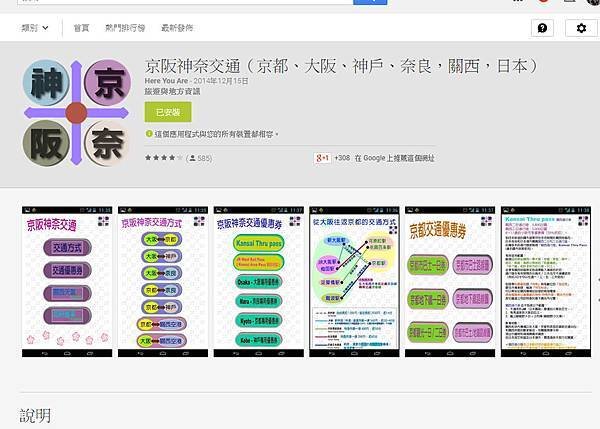The height and width of the screenshot is (429, 600).
Task: Click the 2014年12月15日 release date text
Action: click(221, 81)
